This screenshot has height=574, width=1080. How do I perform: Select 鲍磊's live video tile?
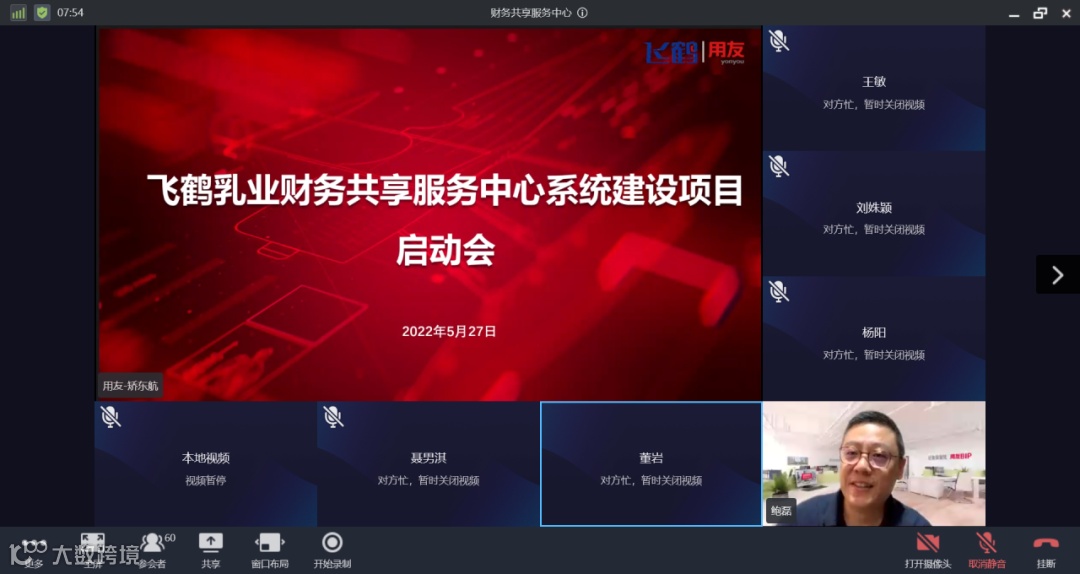pyautogui.click(x=873, y=464)
